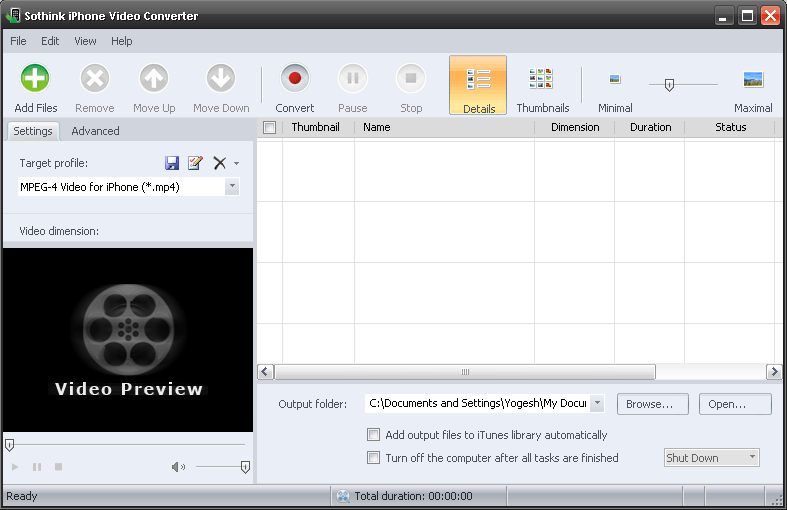Delete the target profile with X icon
787x510 pixels.
219,163
